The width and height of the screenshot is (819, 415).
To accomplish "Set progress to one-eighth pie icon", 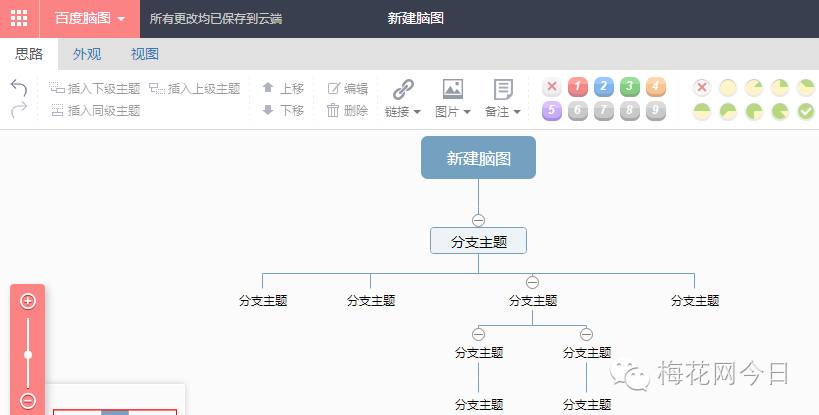I will tap(754, 87).
